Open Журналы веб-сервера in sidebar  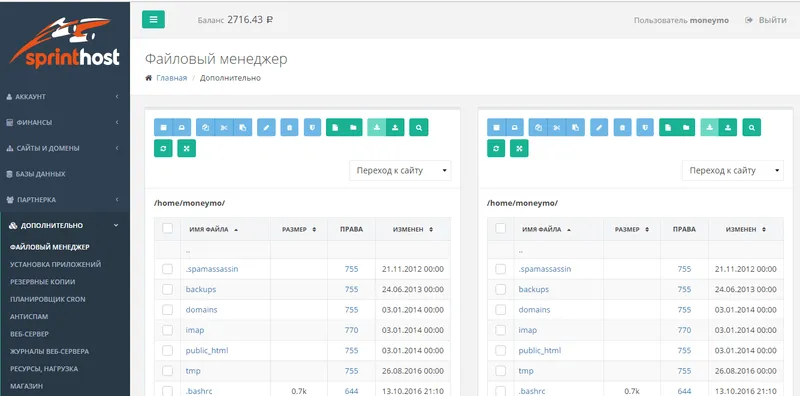click(49, 351)
